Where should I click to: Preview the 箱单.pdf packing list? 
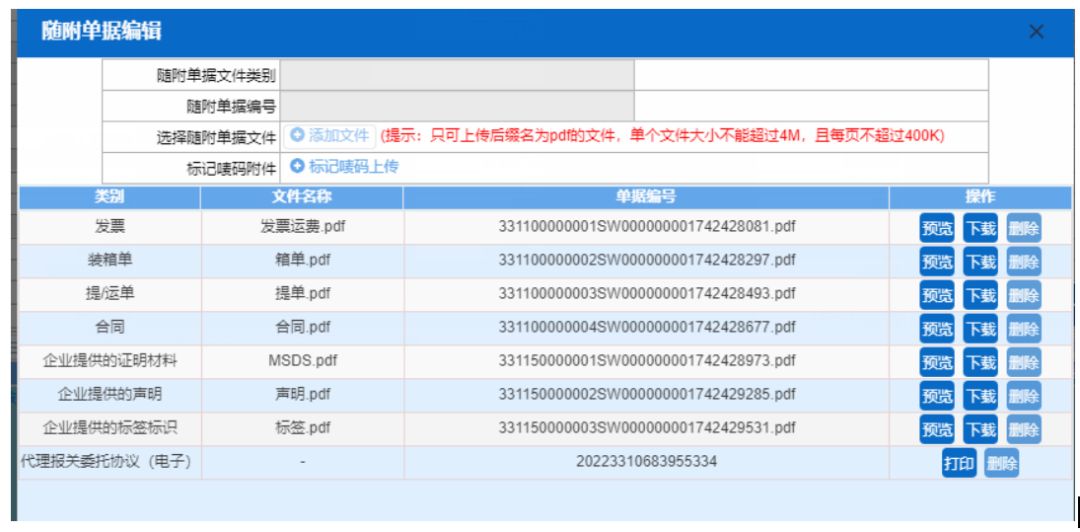point(937,262)
